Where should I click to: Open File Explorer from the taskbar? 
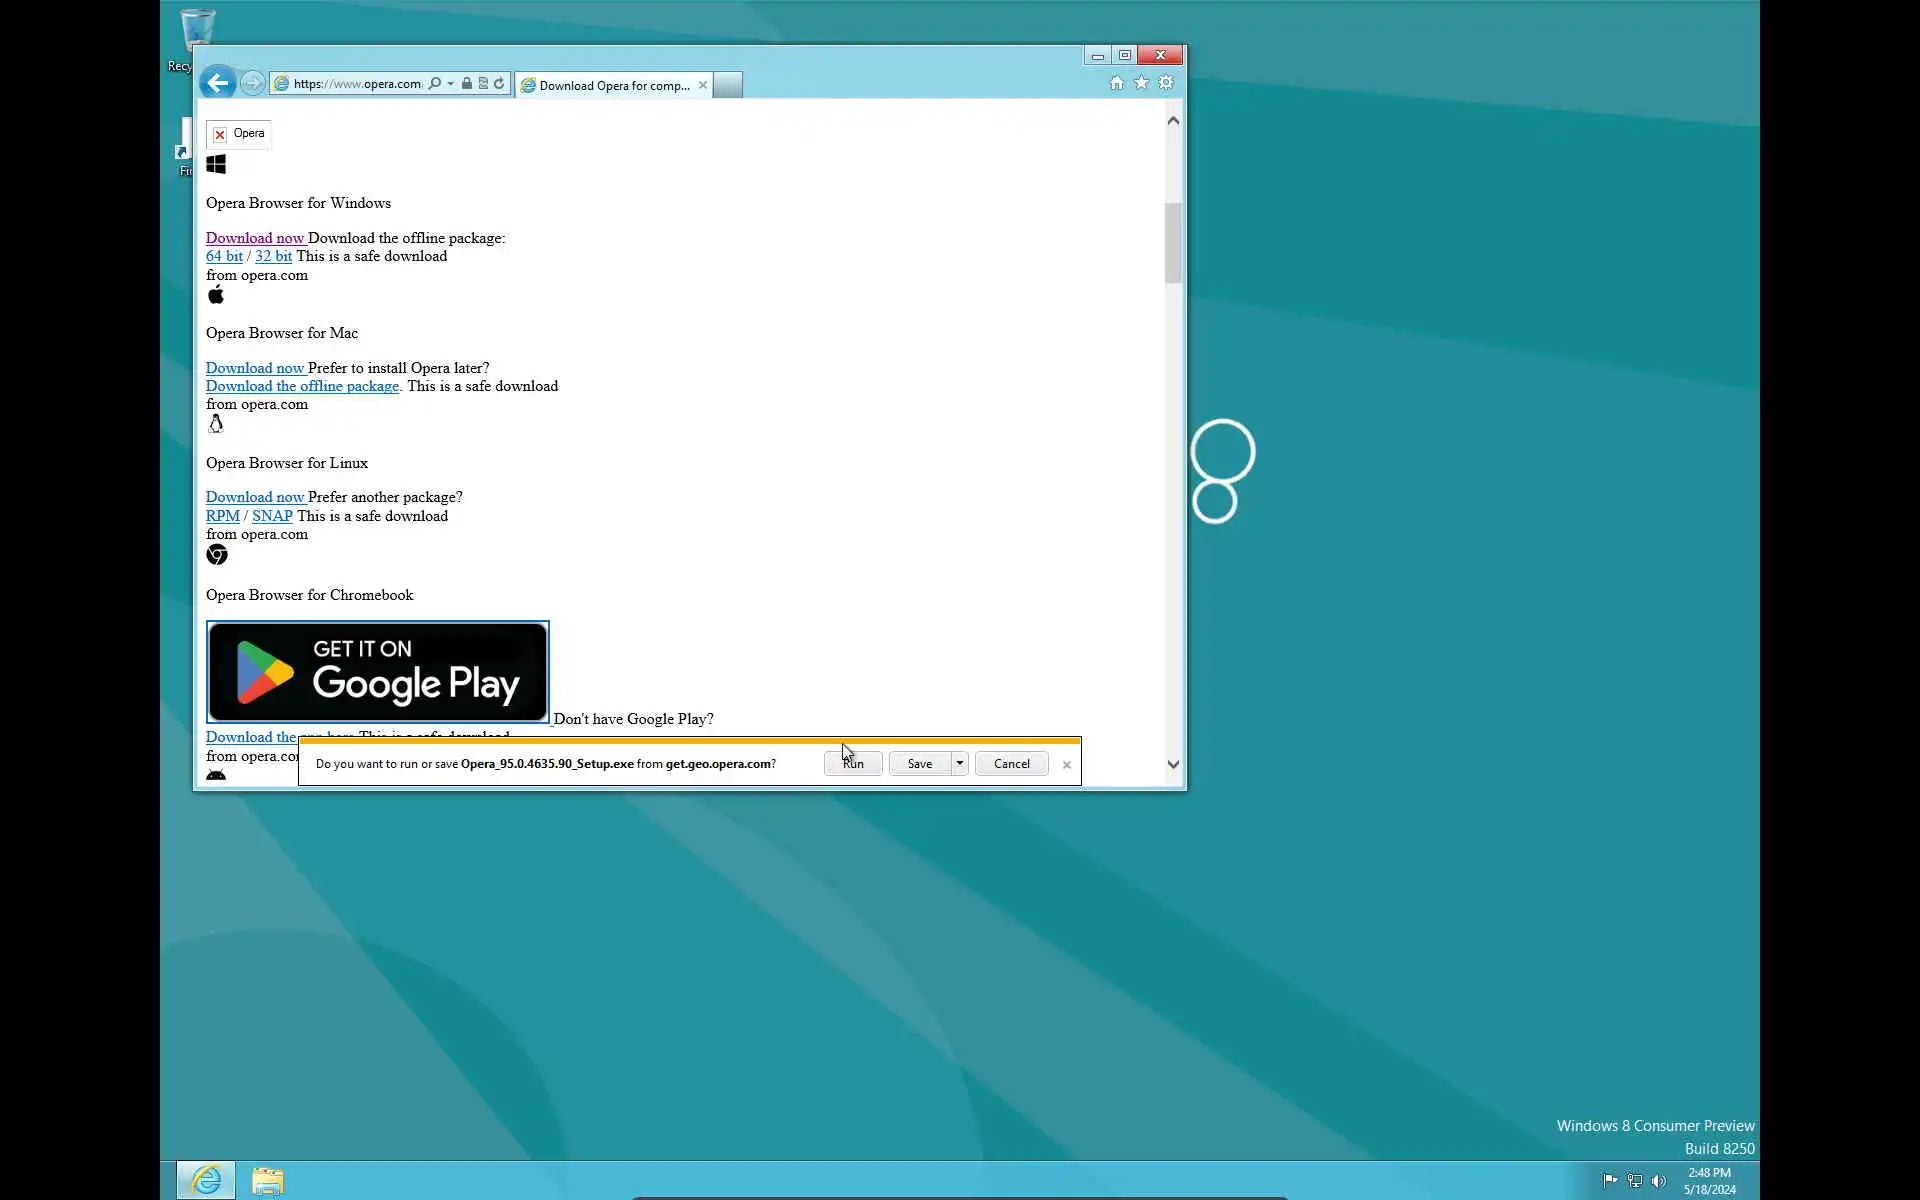(267, 1180)
